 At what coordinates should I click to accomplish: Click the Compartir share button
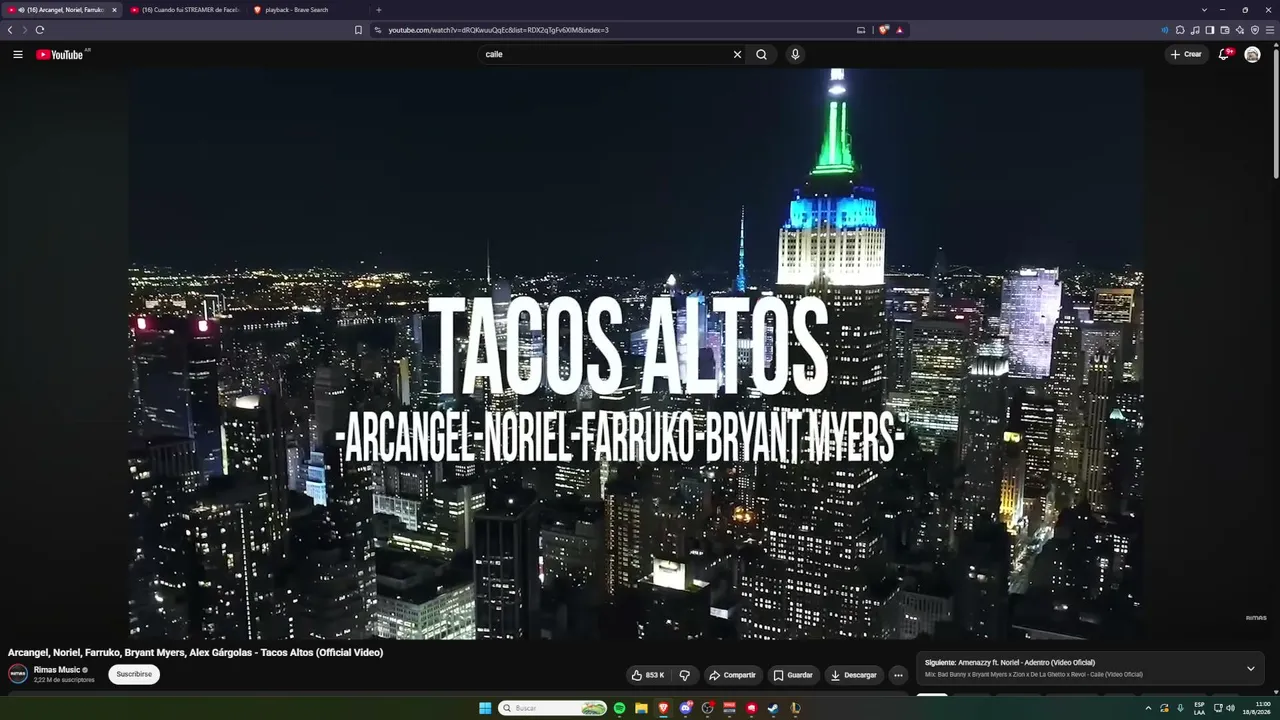pyautogui.click(x=733, y=675)
